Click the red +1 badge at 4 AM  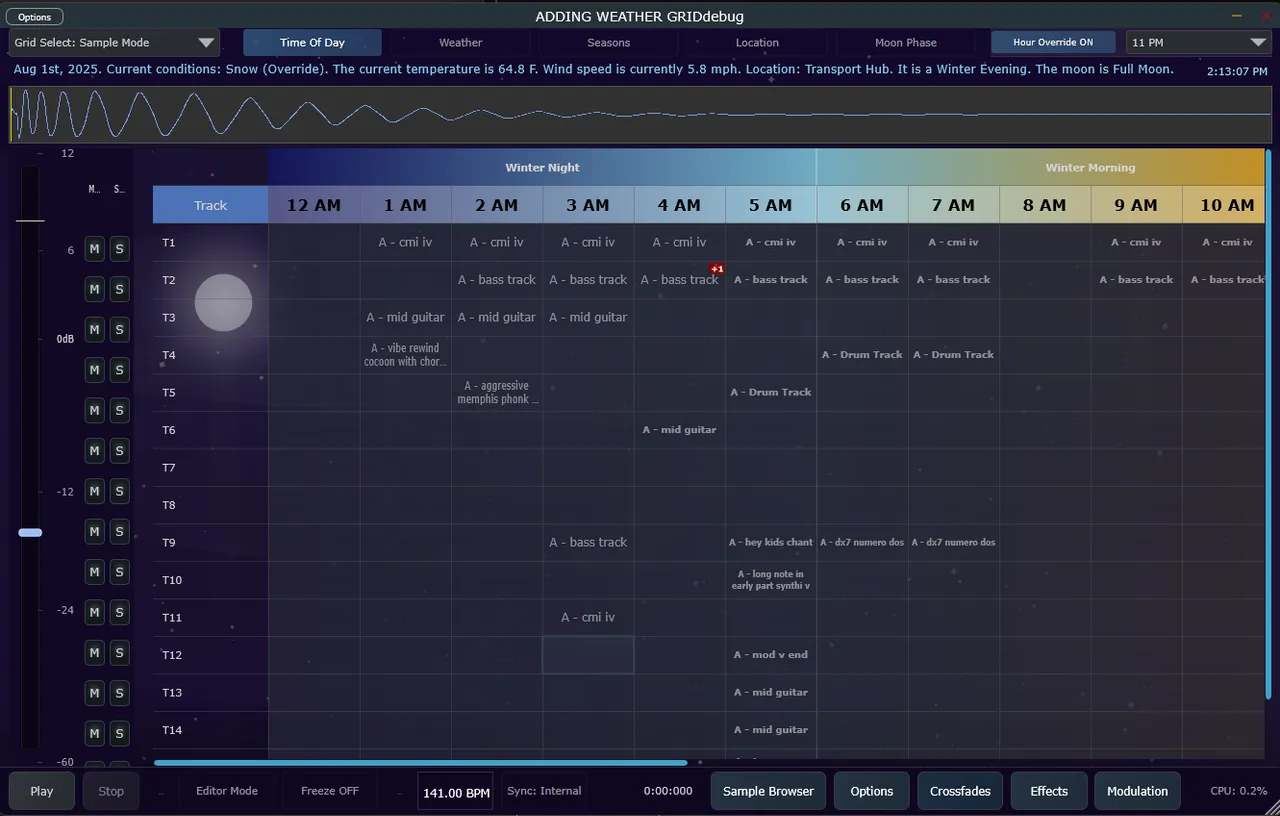(716, 269)
